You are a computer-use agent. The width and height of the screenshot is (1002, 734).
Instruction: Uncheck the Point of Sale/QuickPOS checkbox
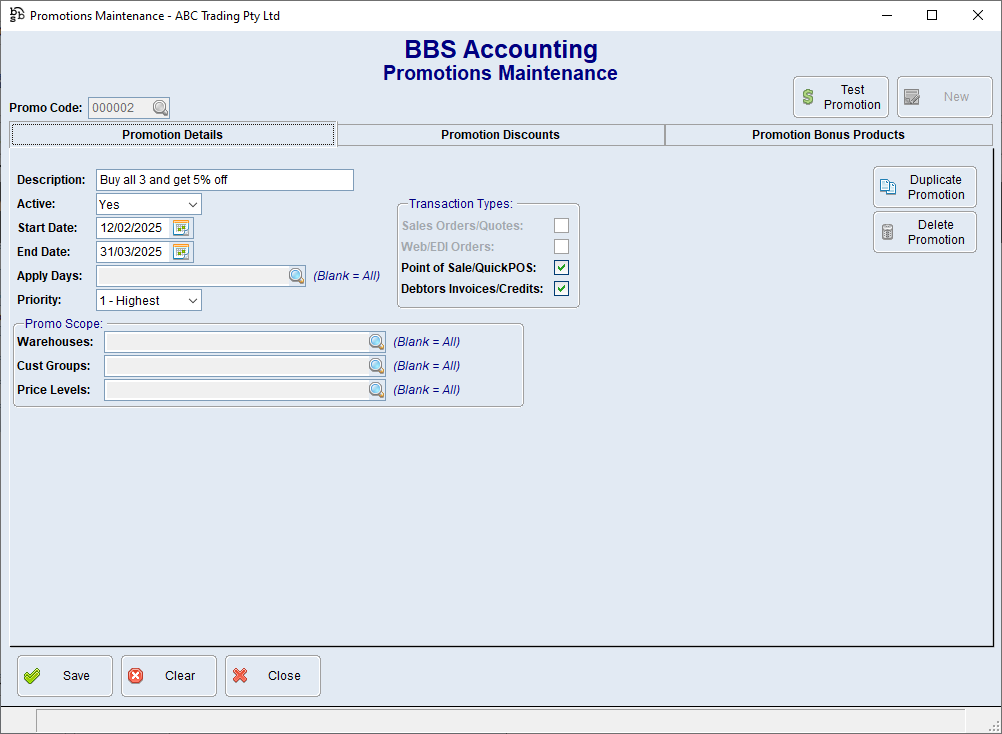[562, 267]
